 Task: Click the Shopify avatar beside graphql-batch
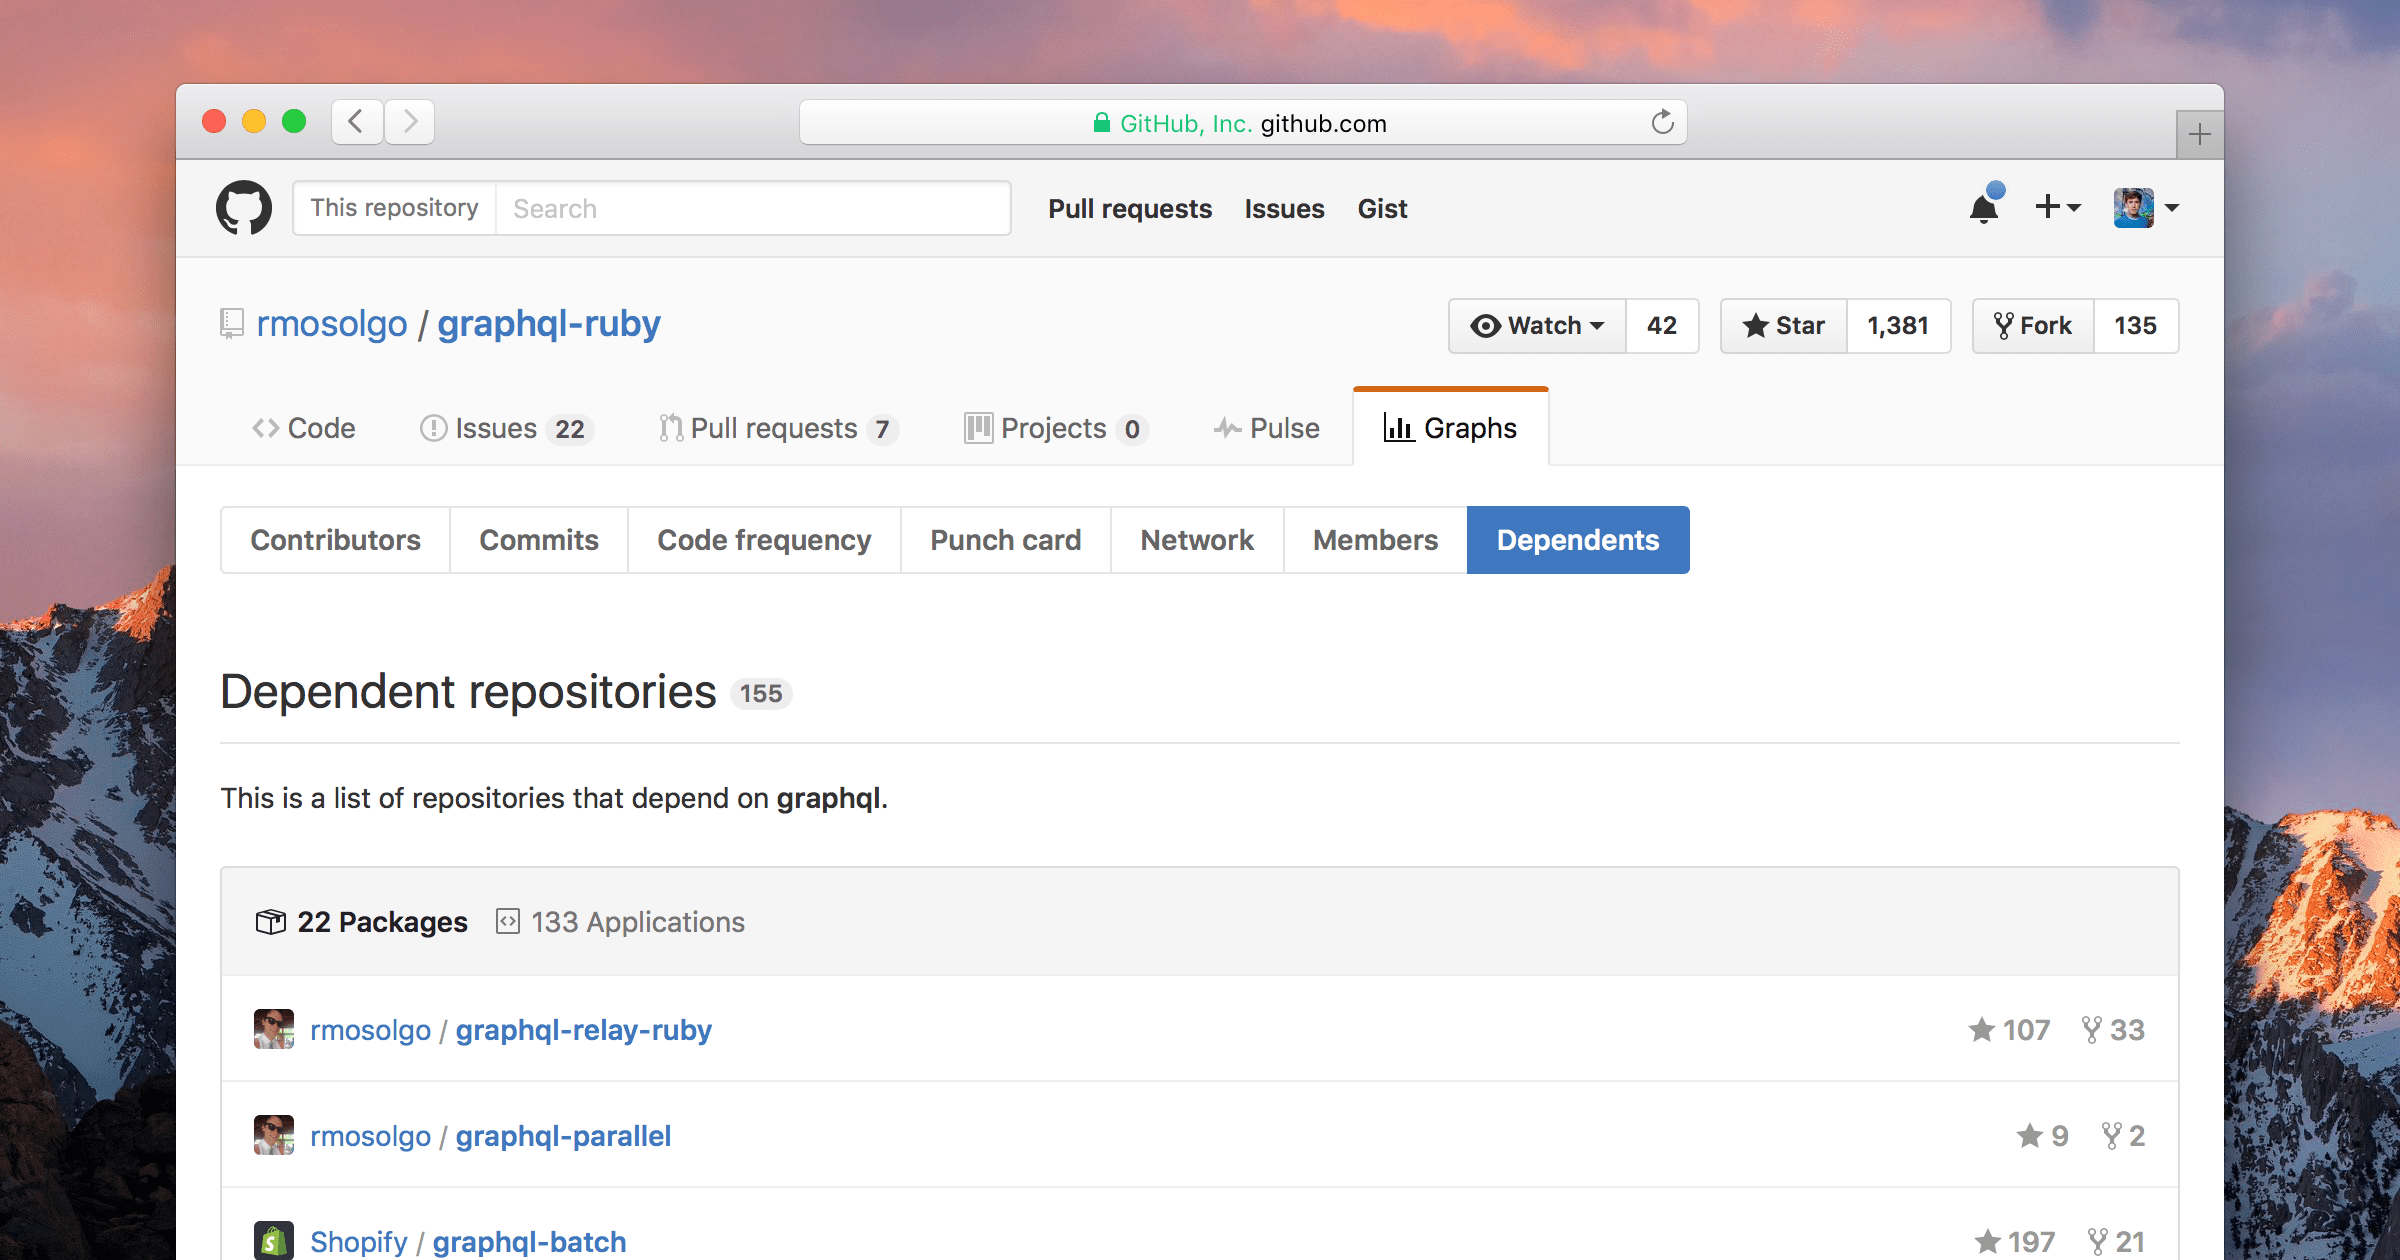click(x=273, y=1240)
